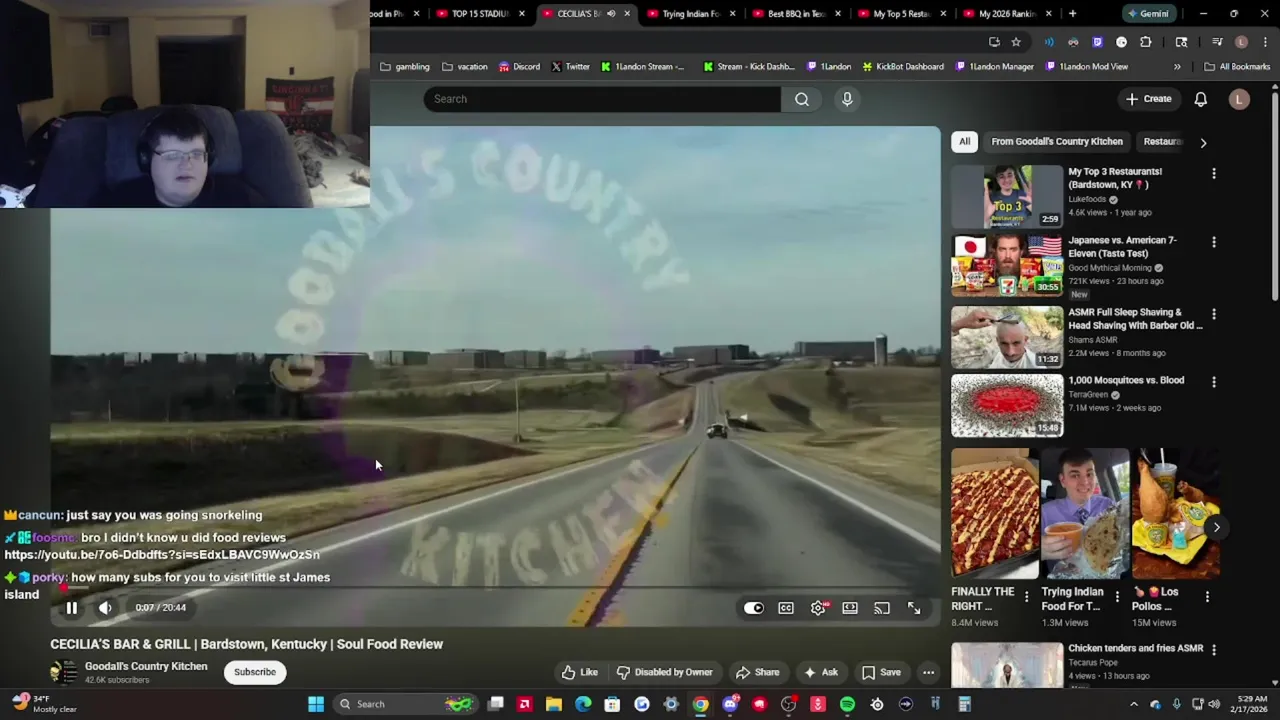The image size is (1280, 720).
Task: Like the video
Action: tap(579, 672)
